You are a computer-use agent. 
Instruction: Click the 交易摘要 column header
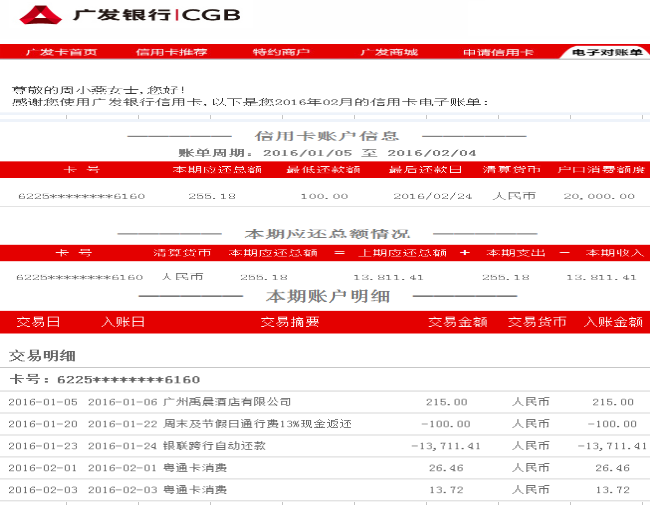click(x=290, y=322)
